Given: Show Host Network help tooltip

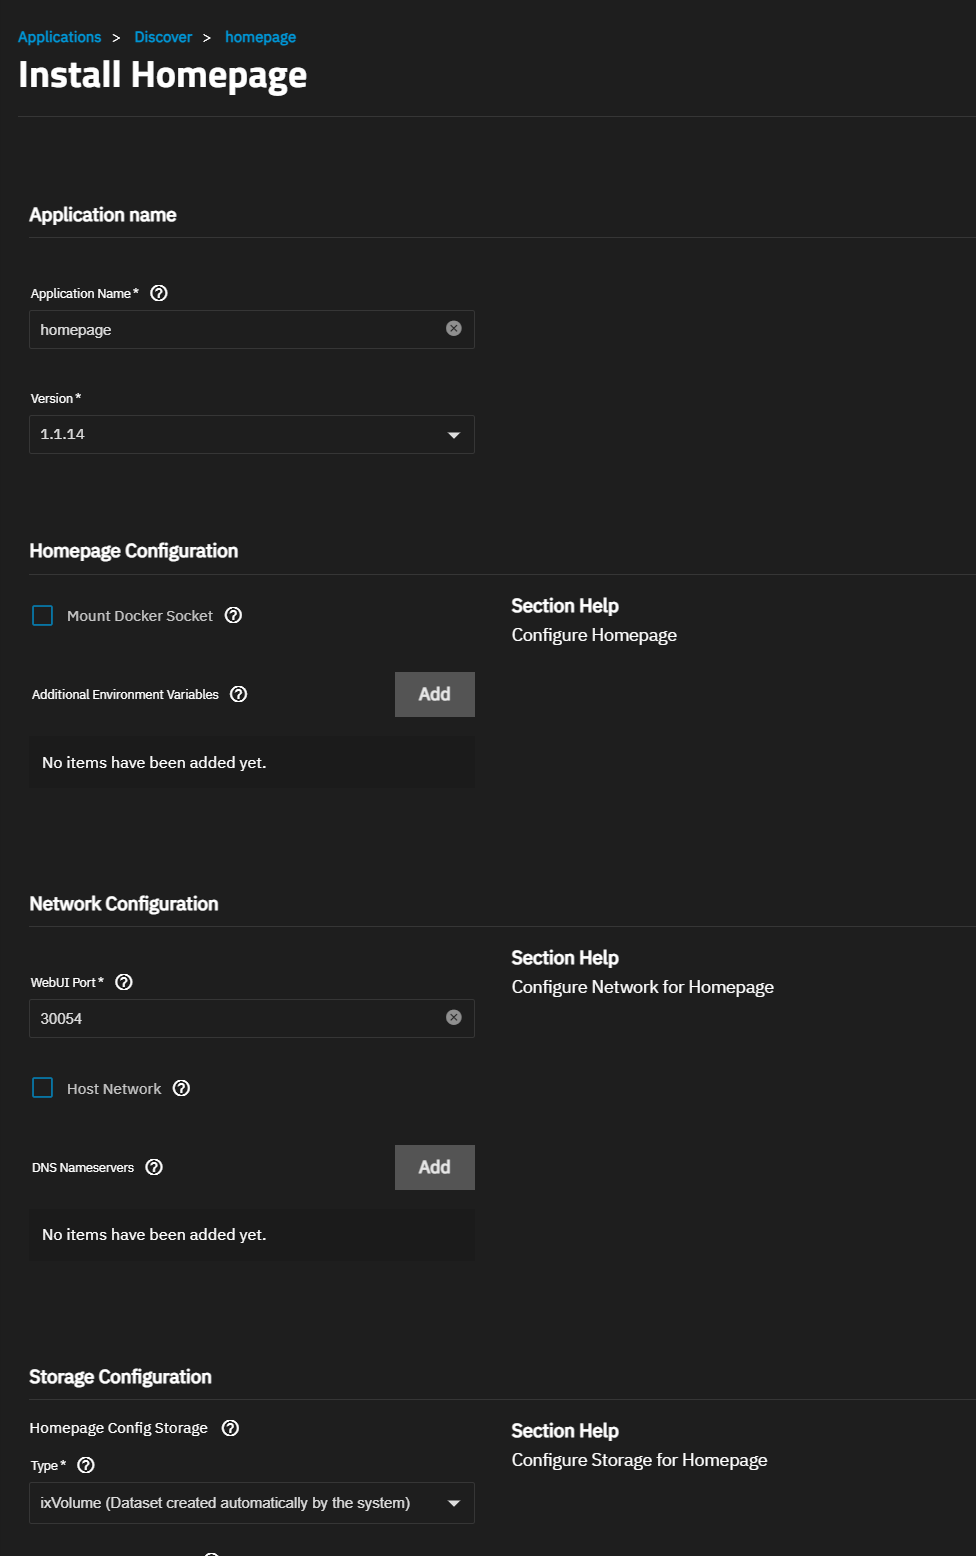Looking at the screenshot, I should coord(182,1088).
